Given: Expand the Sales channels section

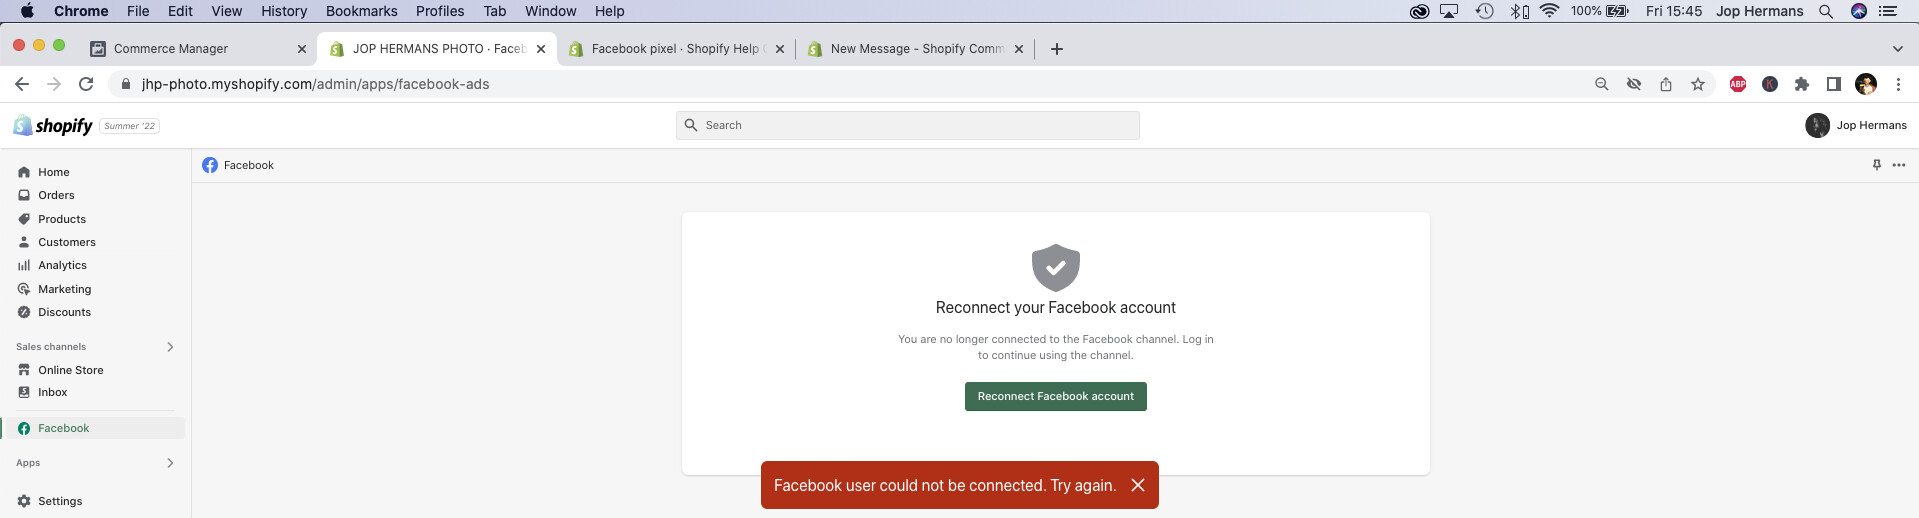Looking at the screenshot, I should [170, 347].
